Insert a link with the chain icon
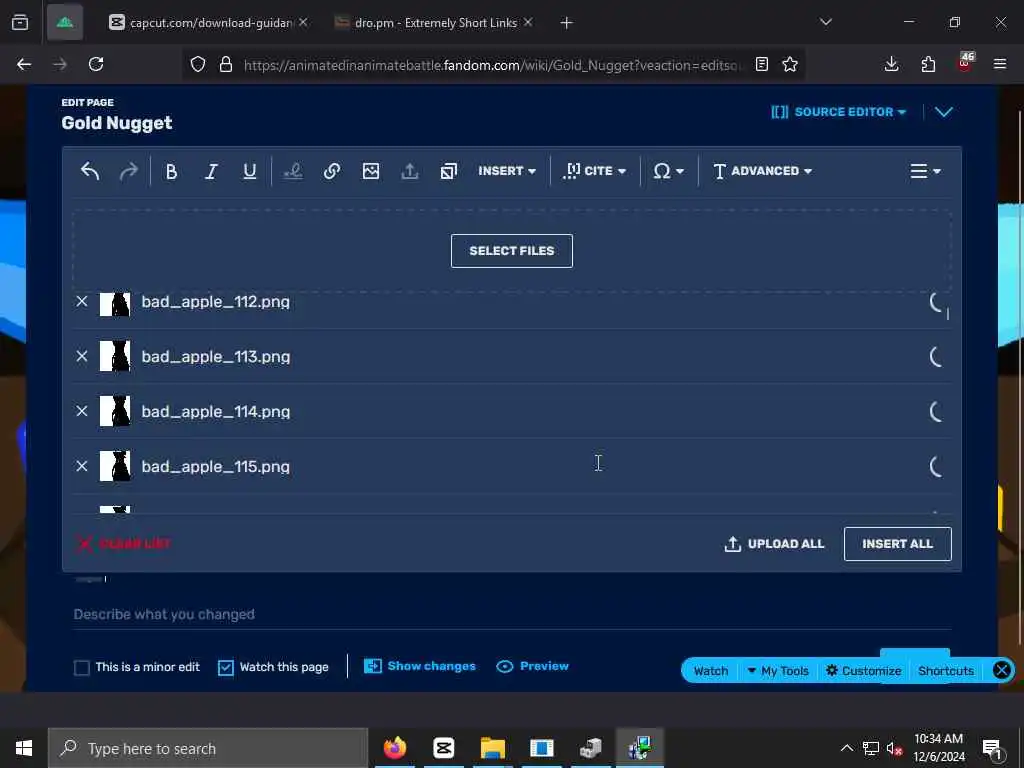The height and width of the screenshot is (768, 1024). tap(332, 171)
